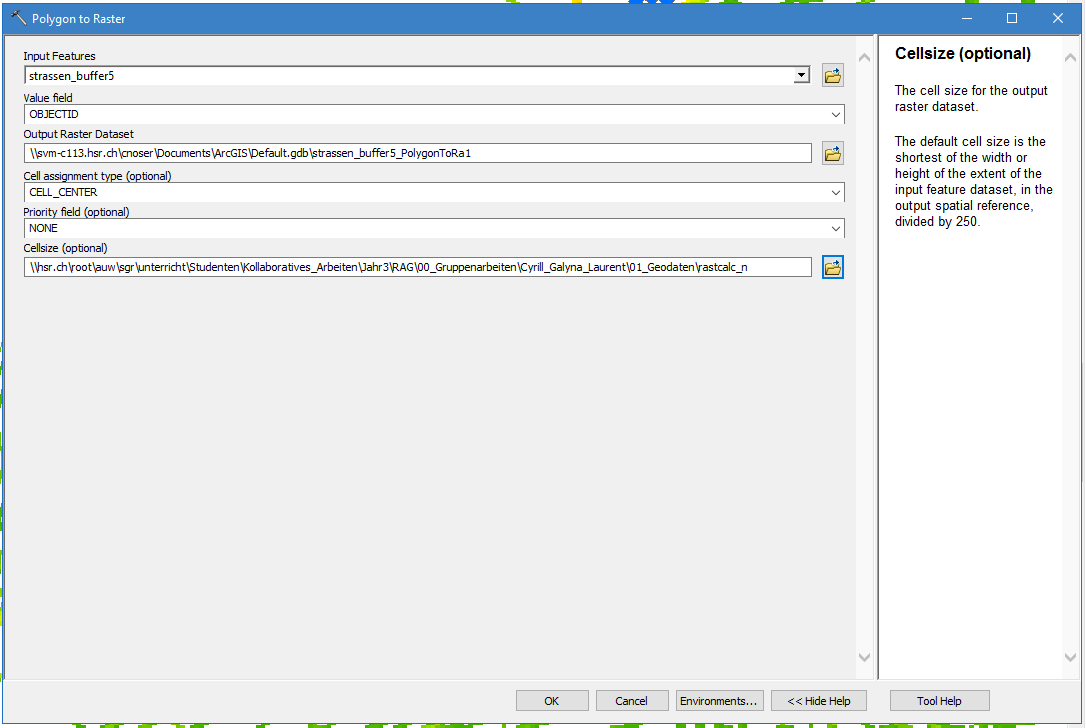Screen dimensions: 1086x728
Task: Click the browse folder icon for Input Features
Action: pyautogui.click(x=832, y=75)
